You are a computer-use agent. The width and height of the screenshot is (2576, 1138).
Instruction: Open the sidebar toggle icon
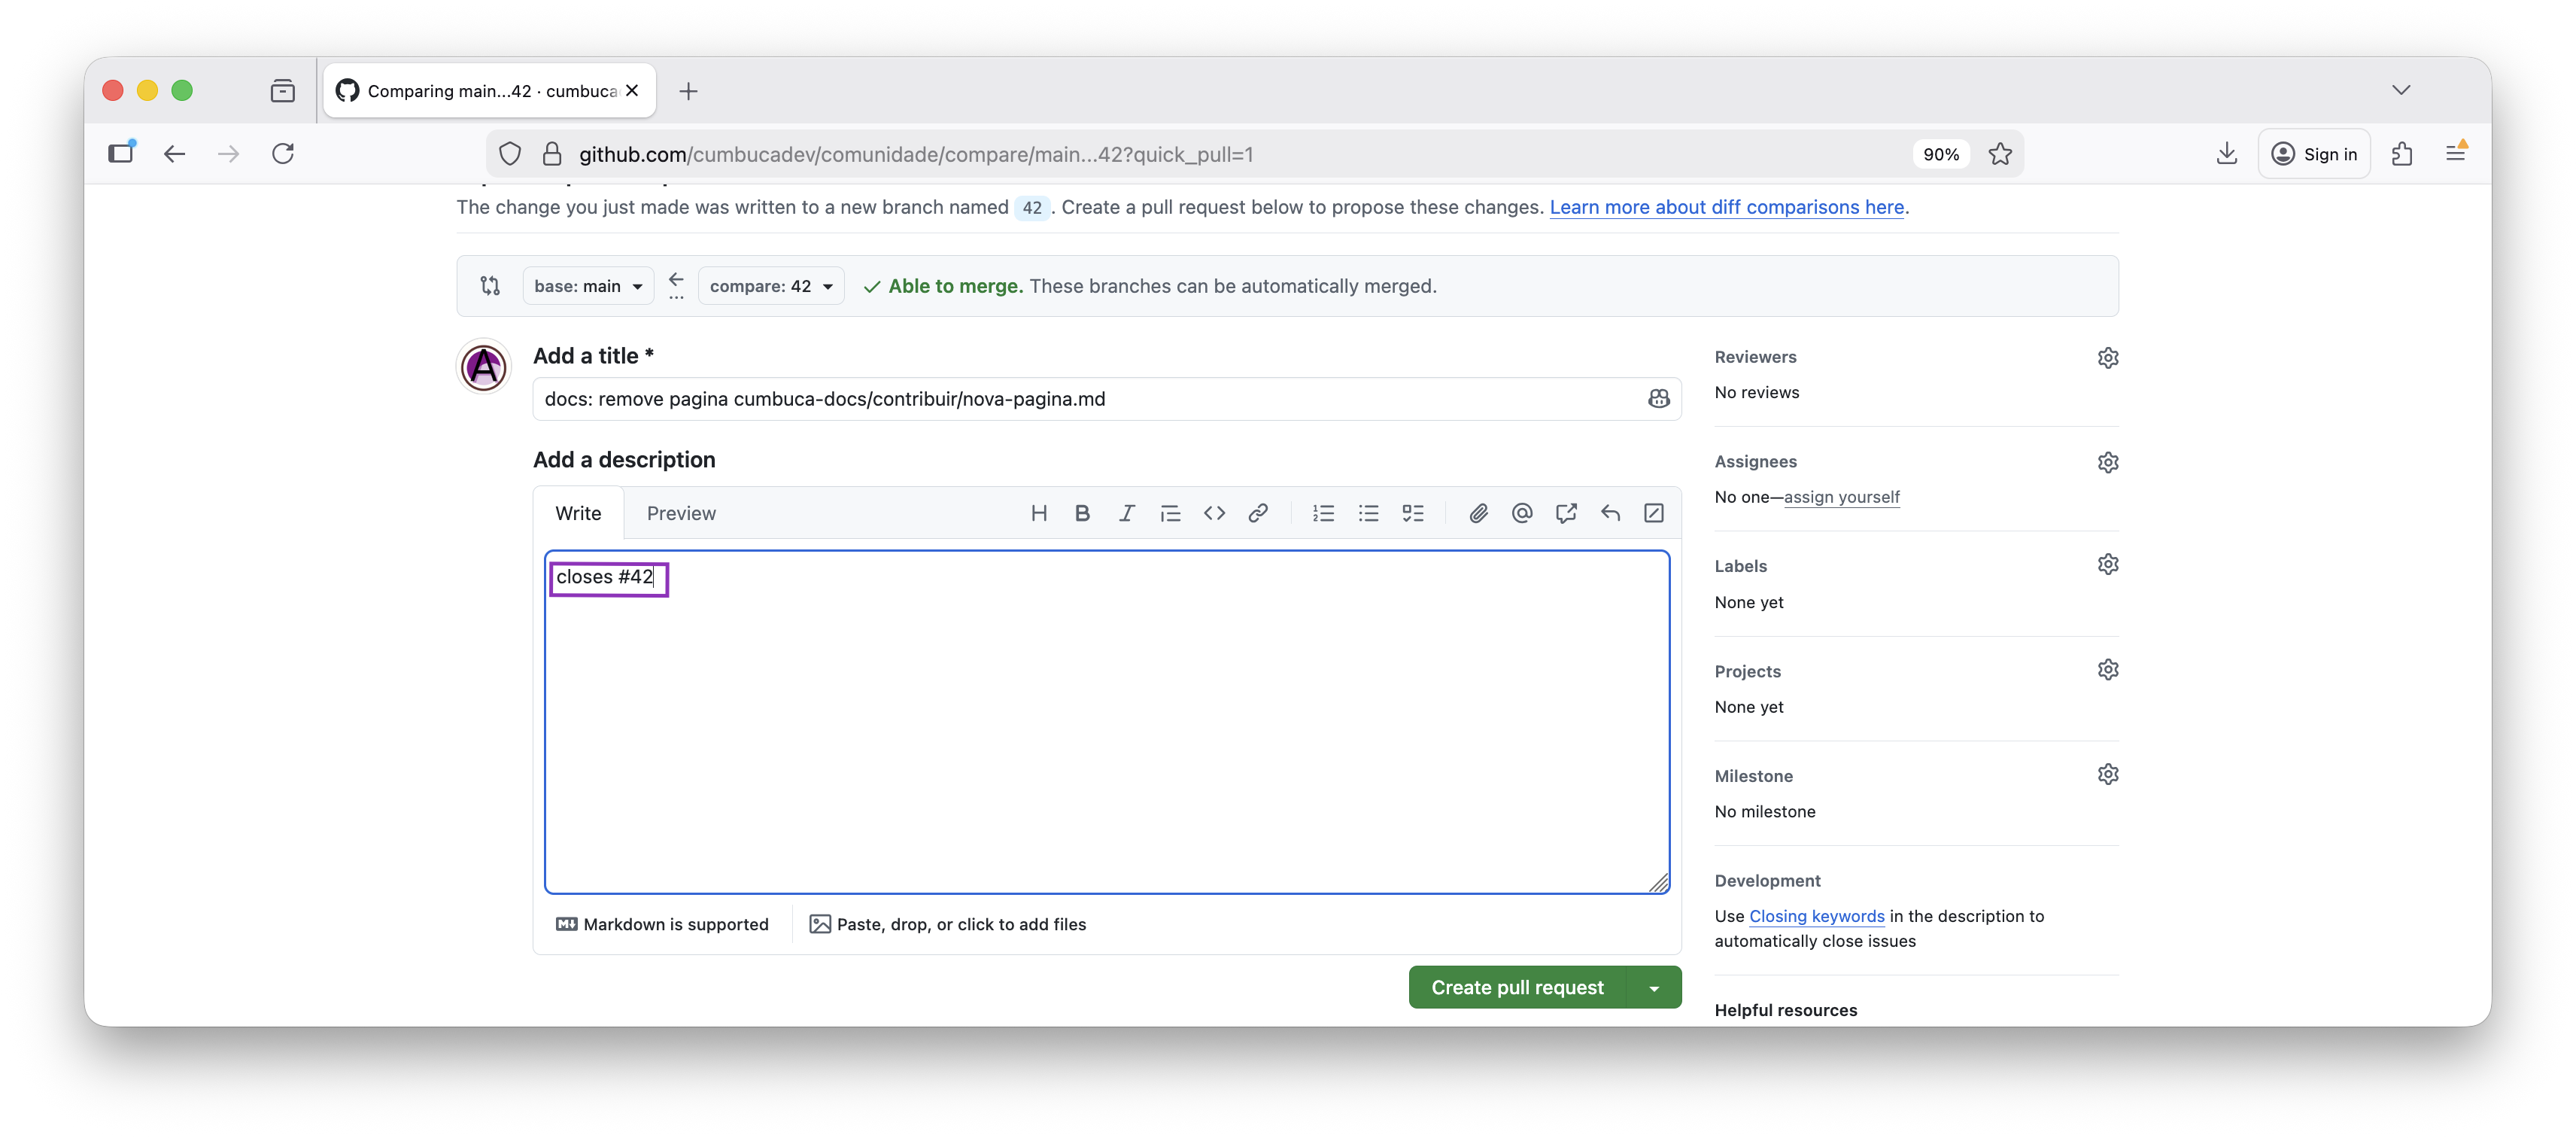tap(121, 153)
